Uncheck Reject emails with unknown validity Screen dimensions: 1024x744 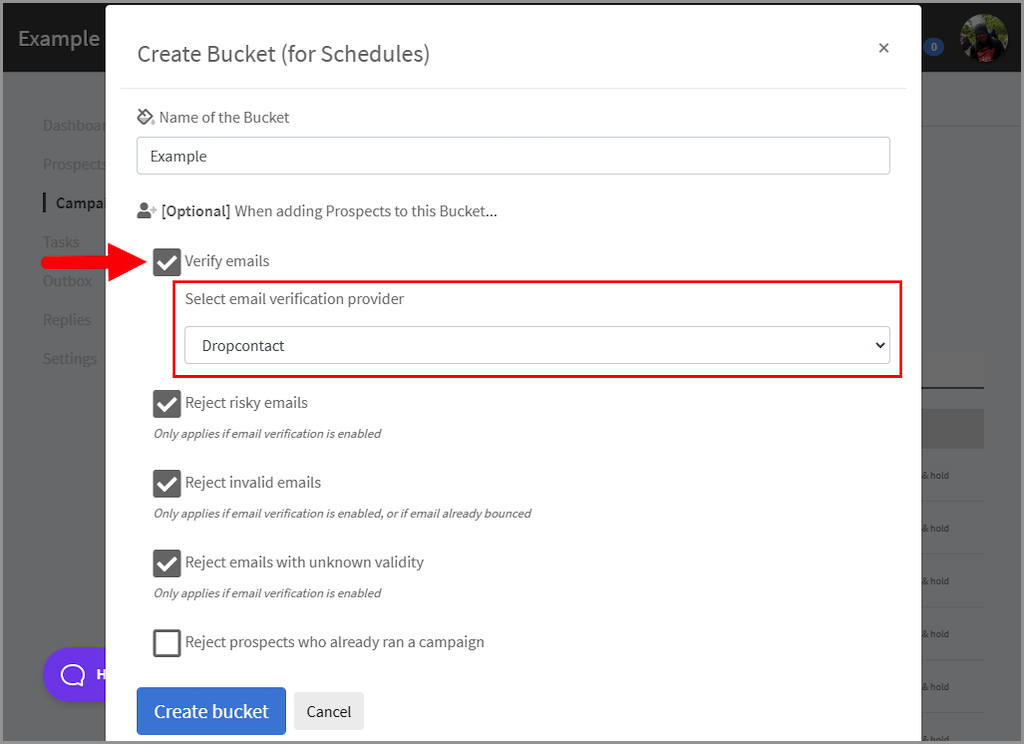167,563
